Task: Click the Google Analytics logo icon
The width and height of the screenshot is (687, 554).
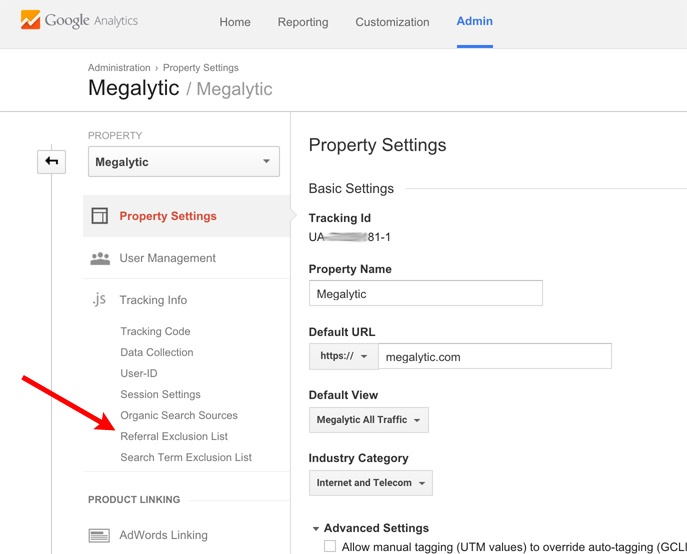Action: pos(30,20)
